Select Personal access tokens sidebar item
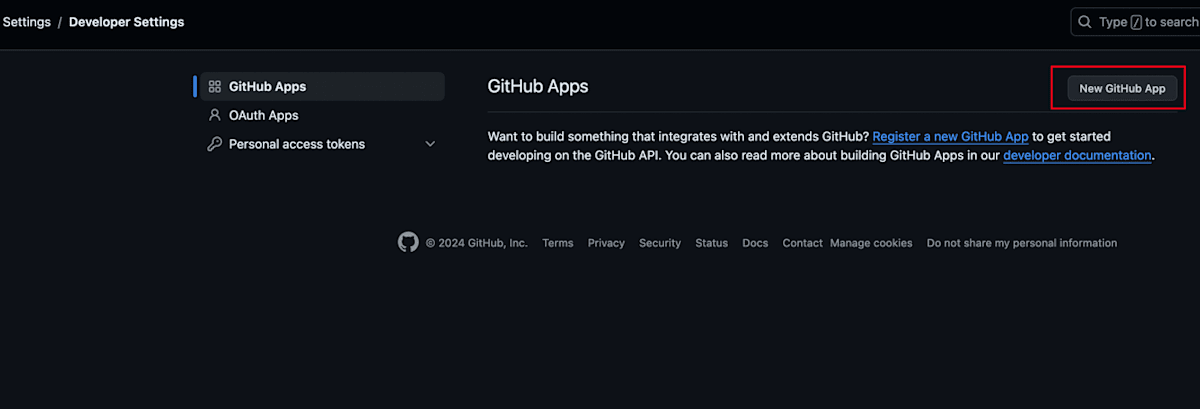 click(322, 144)
